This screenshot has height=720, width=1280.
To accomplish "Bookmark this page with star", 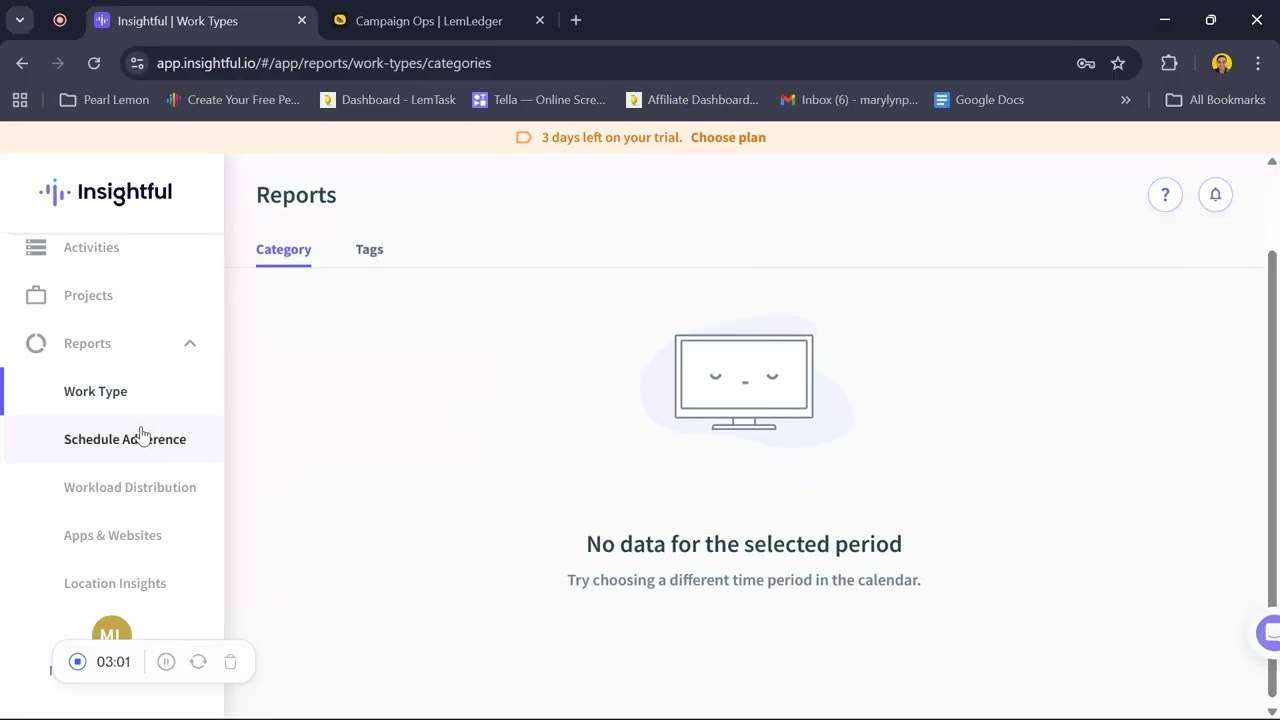I will [1118, 63].
